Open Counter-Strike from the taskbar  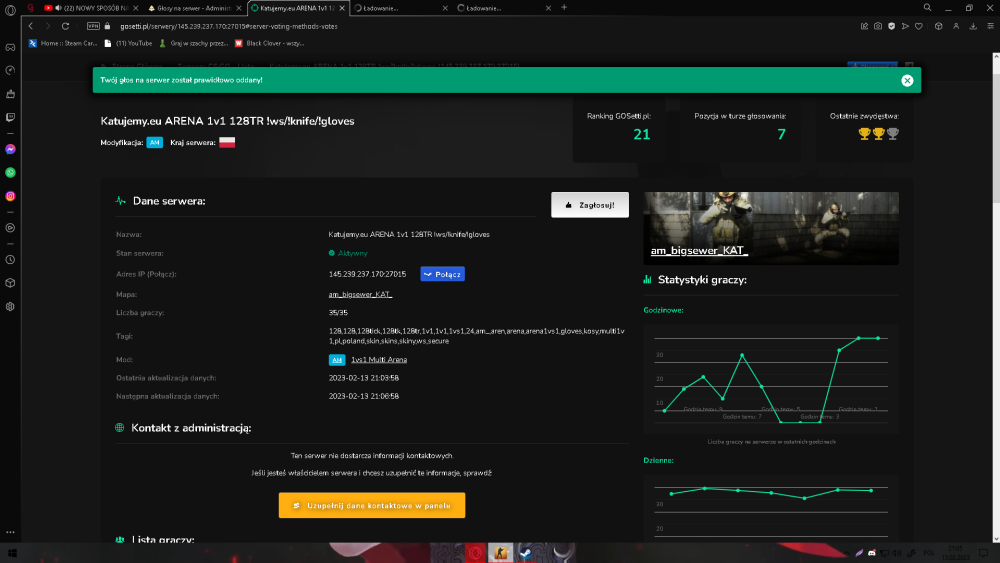pyautogui.click(x=501, y=553)
